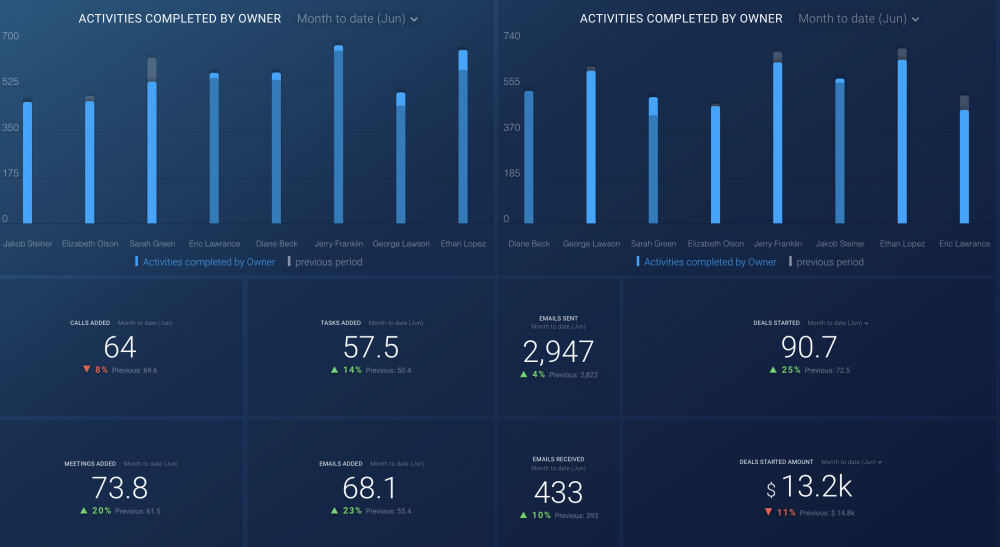Toggle 'previous period' legend in right chart

tap(829, 262)
